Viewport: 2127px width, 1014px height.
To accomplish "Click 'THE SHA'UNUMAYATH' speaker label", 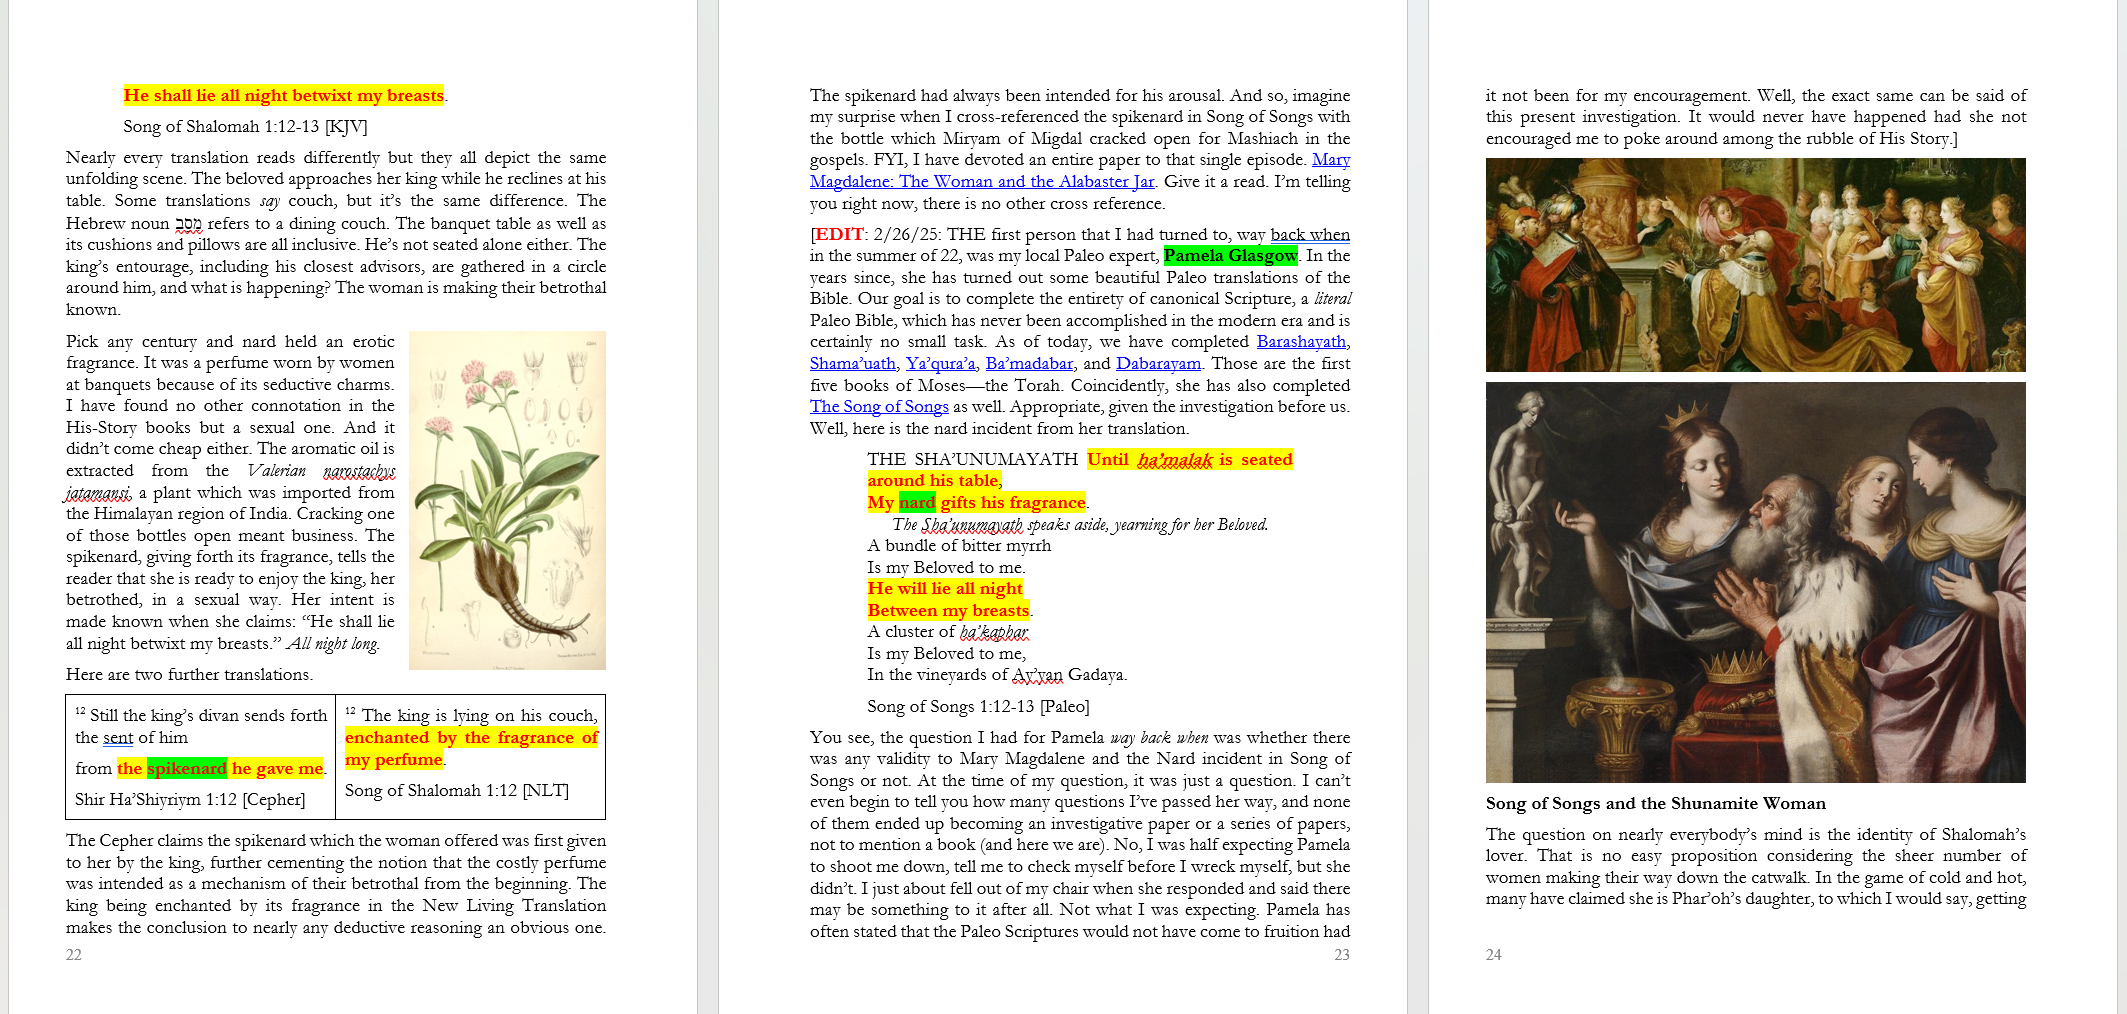I will coord(972,460).
